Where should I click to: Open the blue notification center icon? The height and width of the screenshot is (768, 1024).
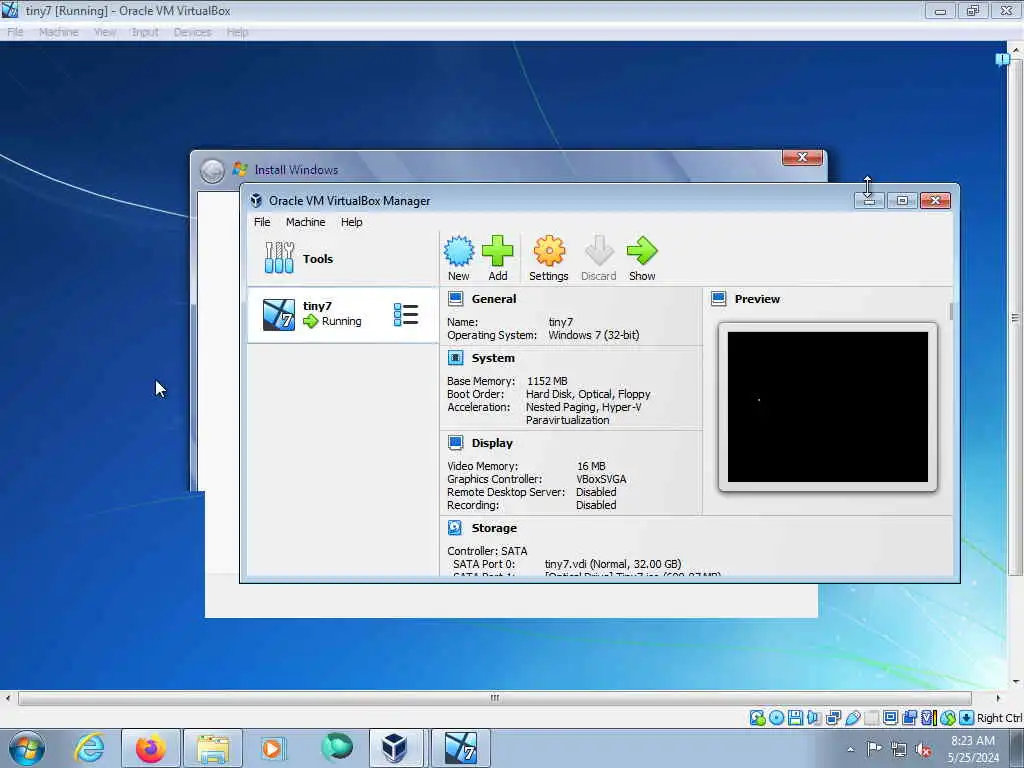(1002, 60)
